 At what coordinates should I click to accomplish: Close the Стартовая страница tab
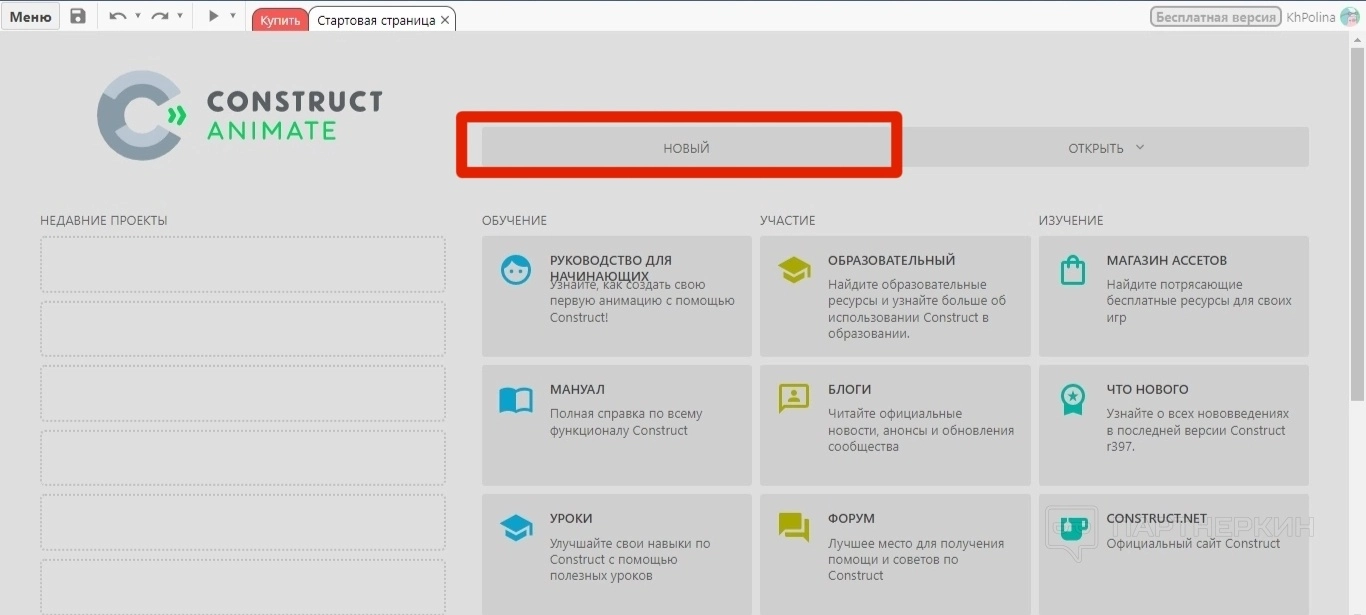445,20
